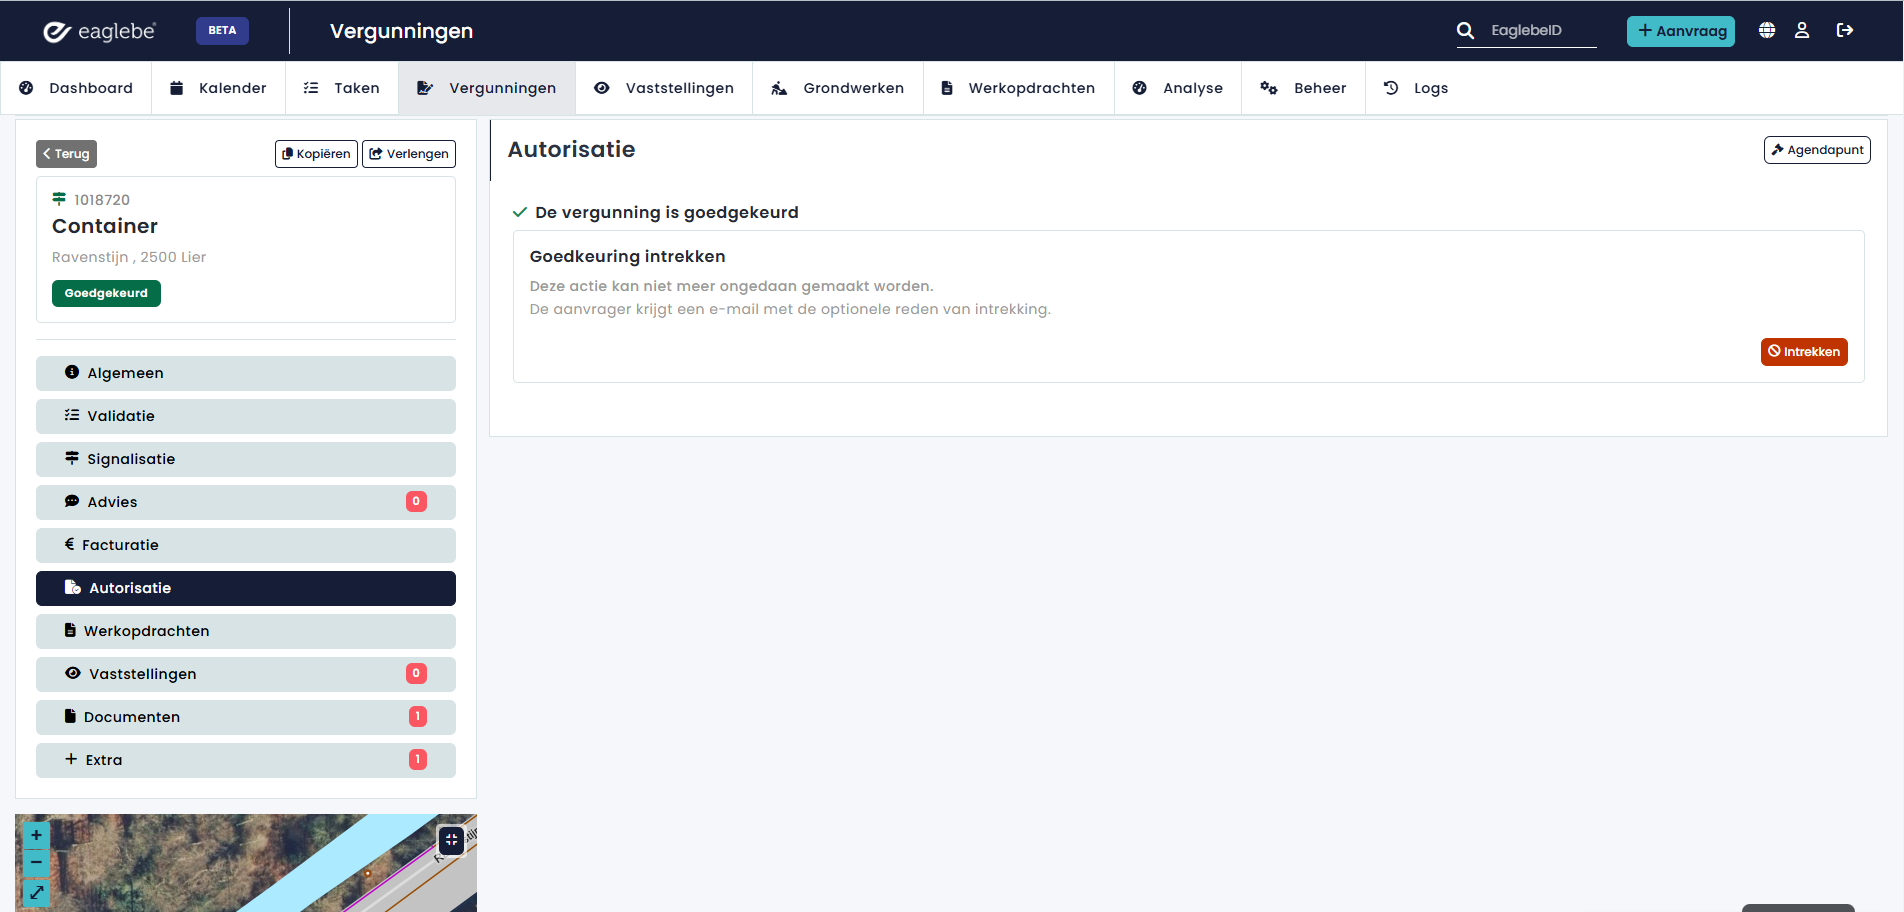
Task: Open the Advies section in sidebar
Action: (x=246, y=502)
